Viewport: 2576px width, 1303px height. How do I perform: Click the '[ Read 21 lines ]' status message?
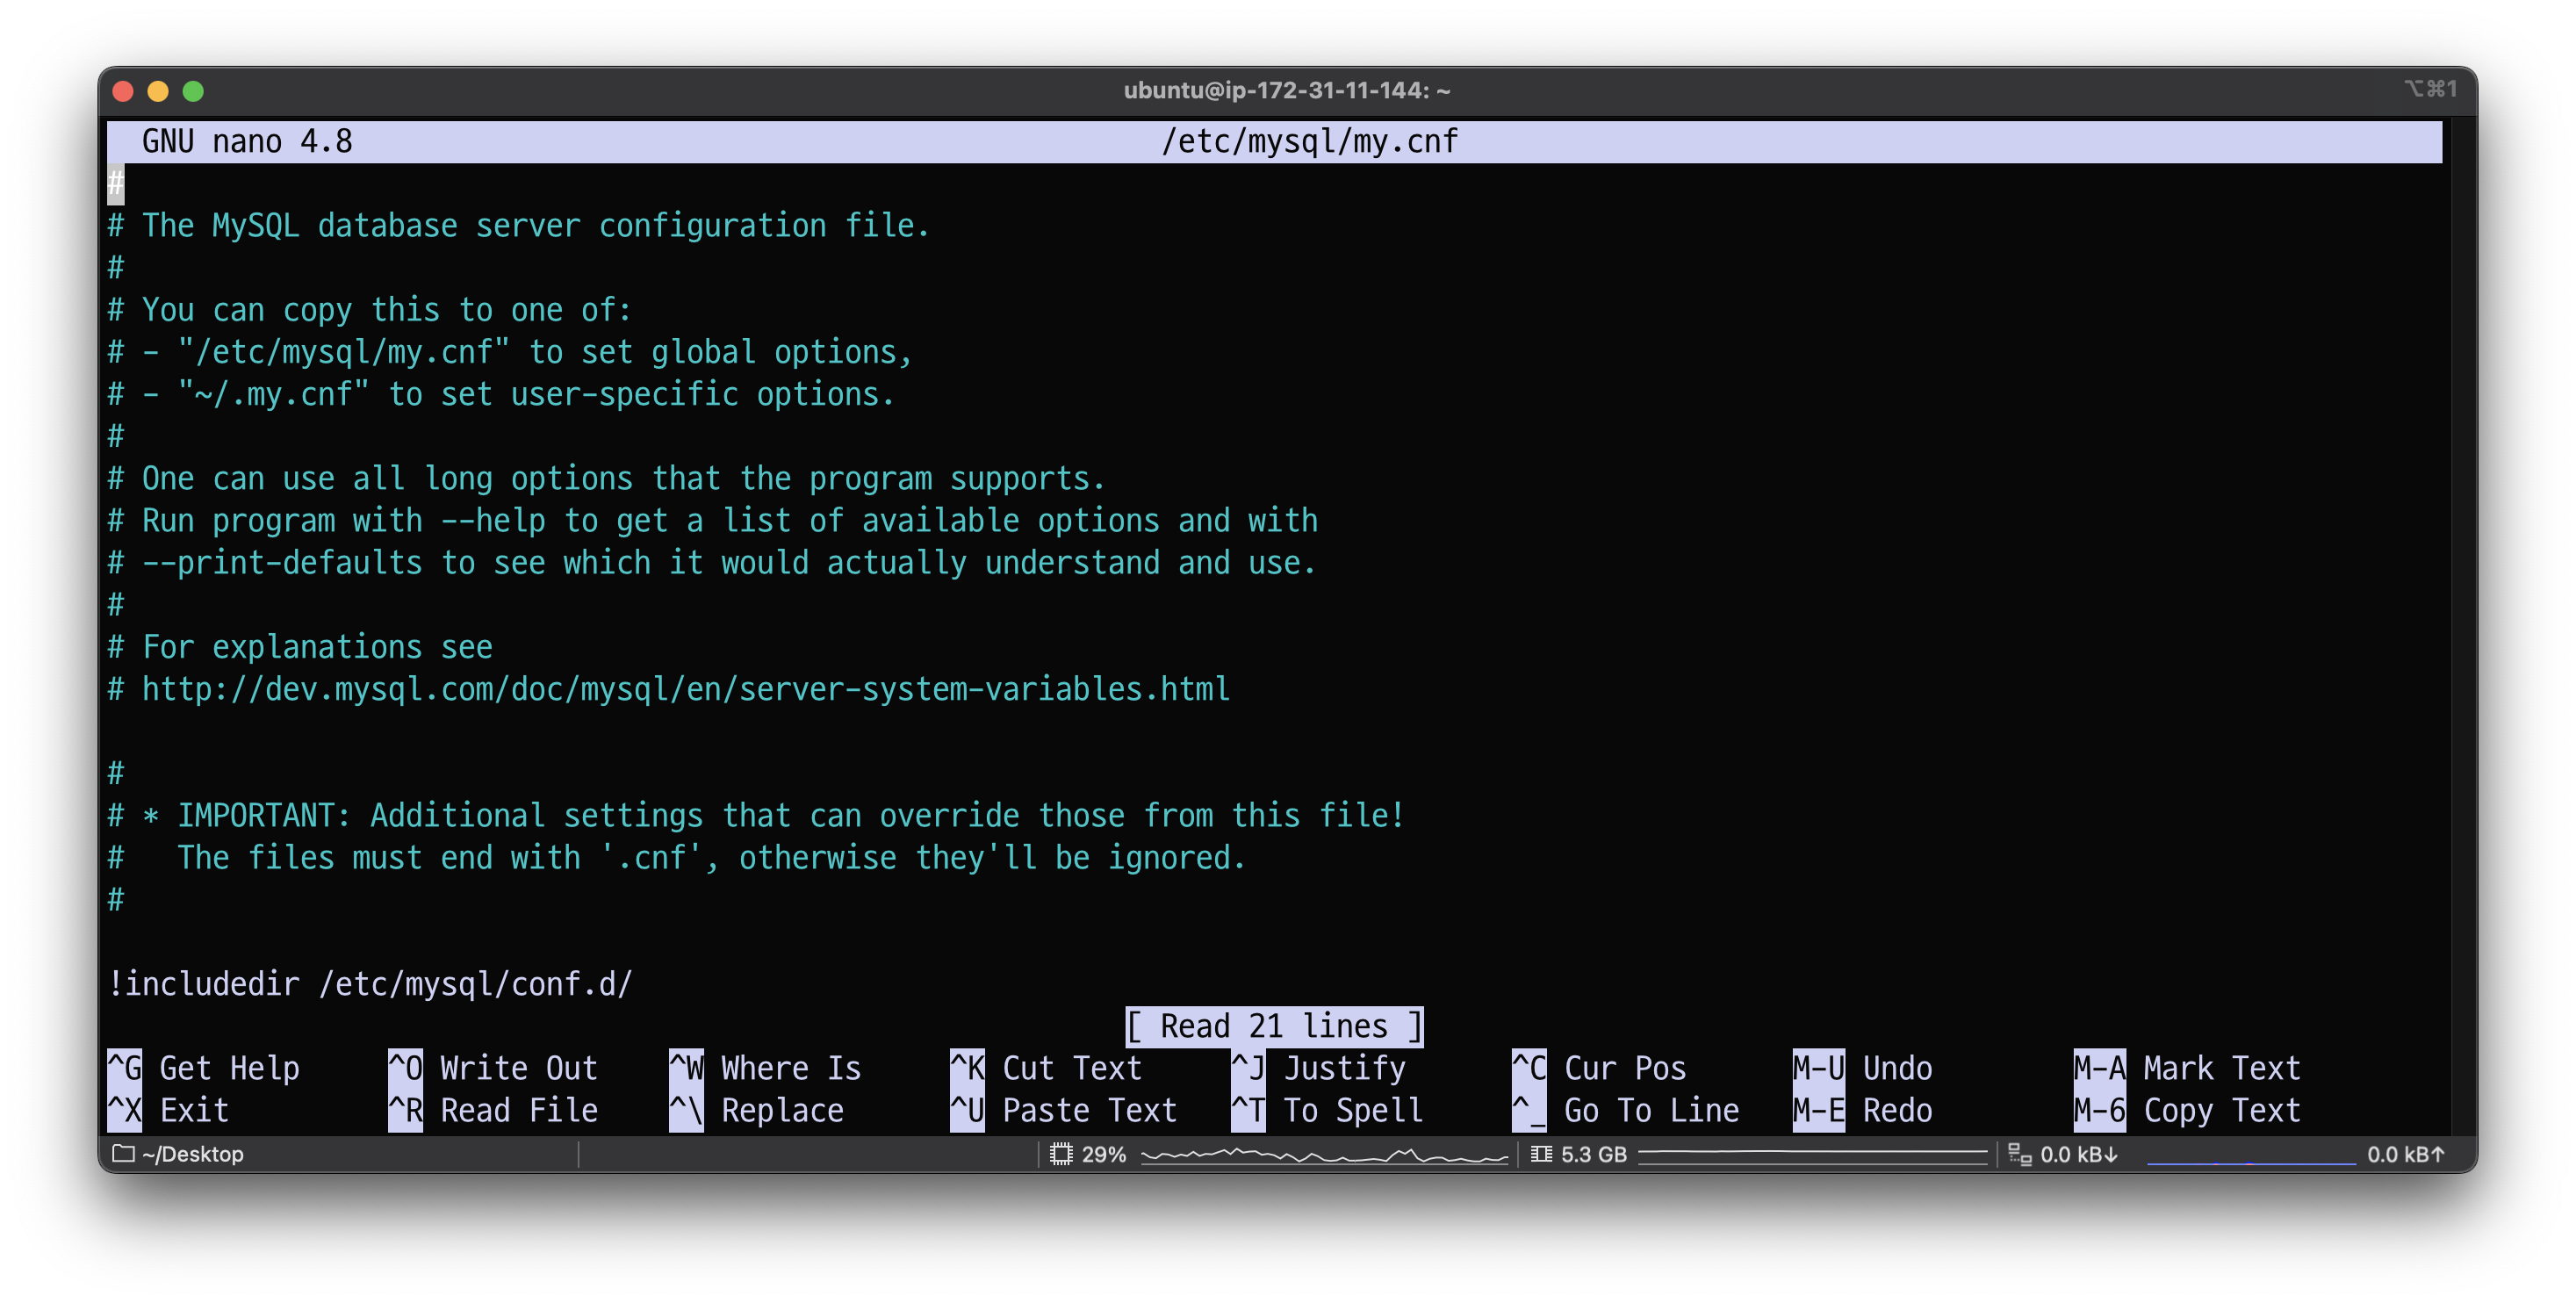[x=1273, y=1026]
